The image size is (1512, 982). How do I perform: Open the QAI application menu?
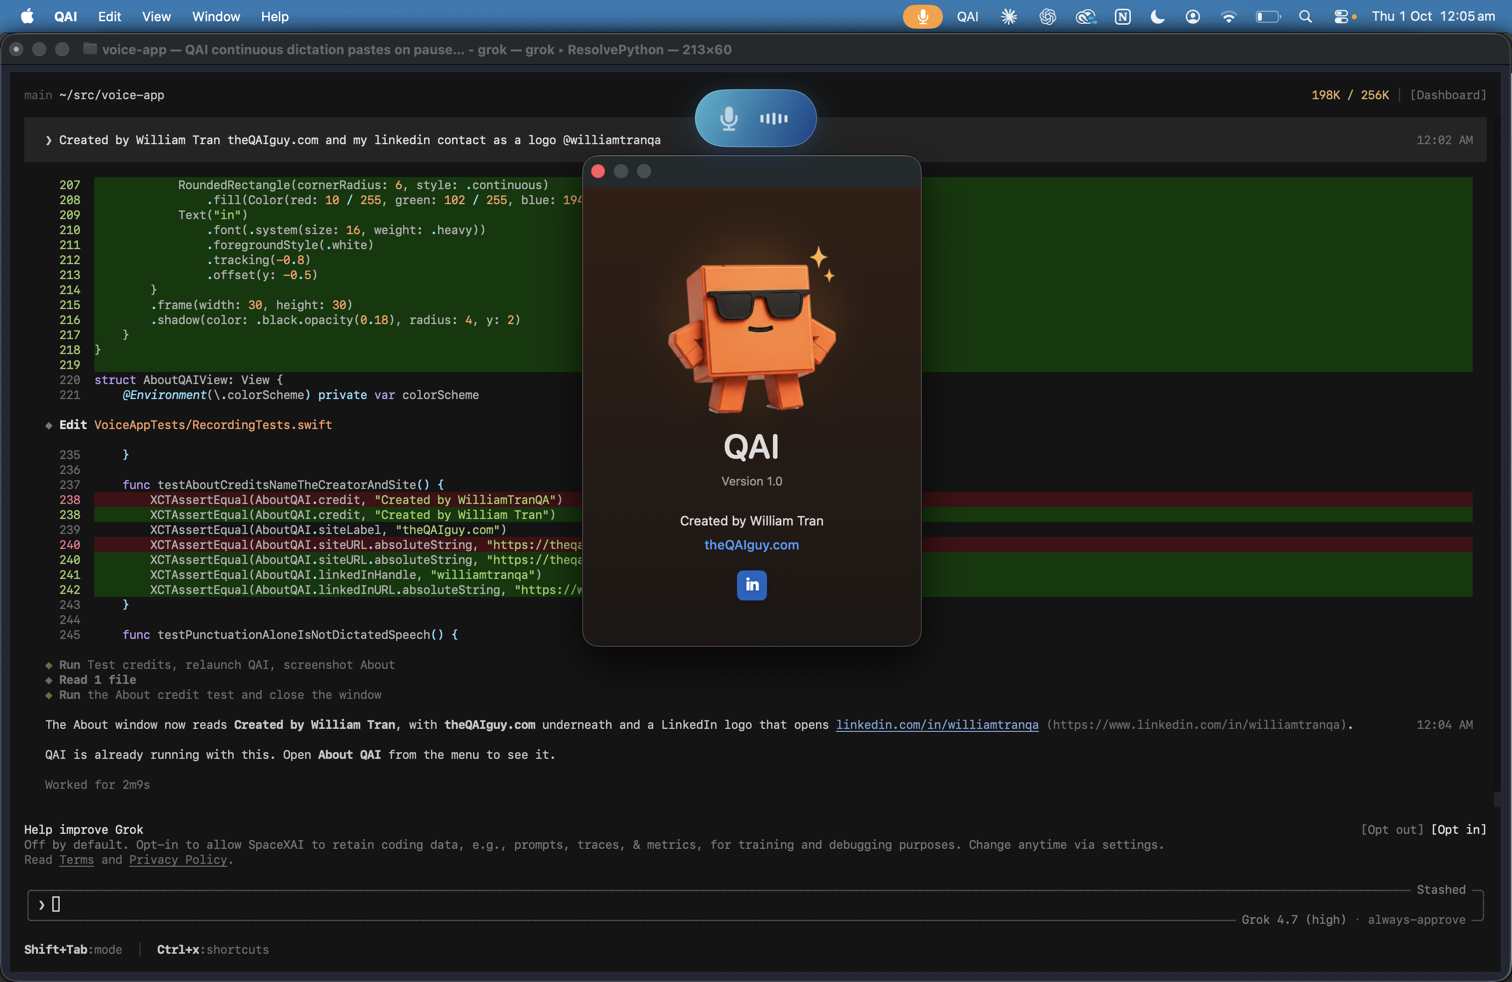click(x=65, y=16)
